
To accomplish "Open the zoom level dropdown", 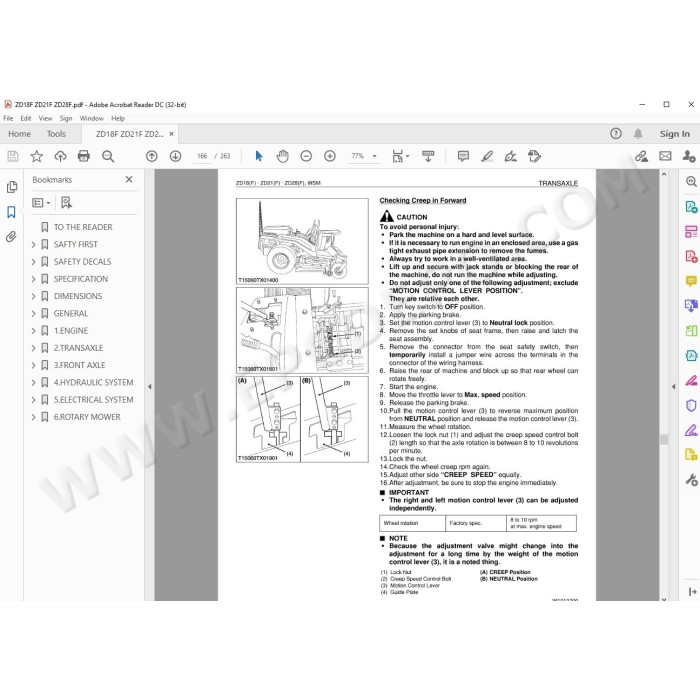I will tap(375, 156).
